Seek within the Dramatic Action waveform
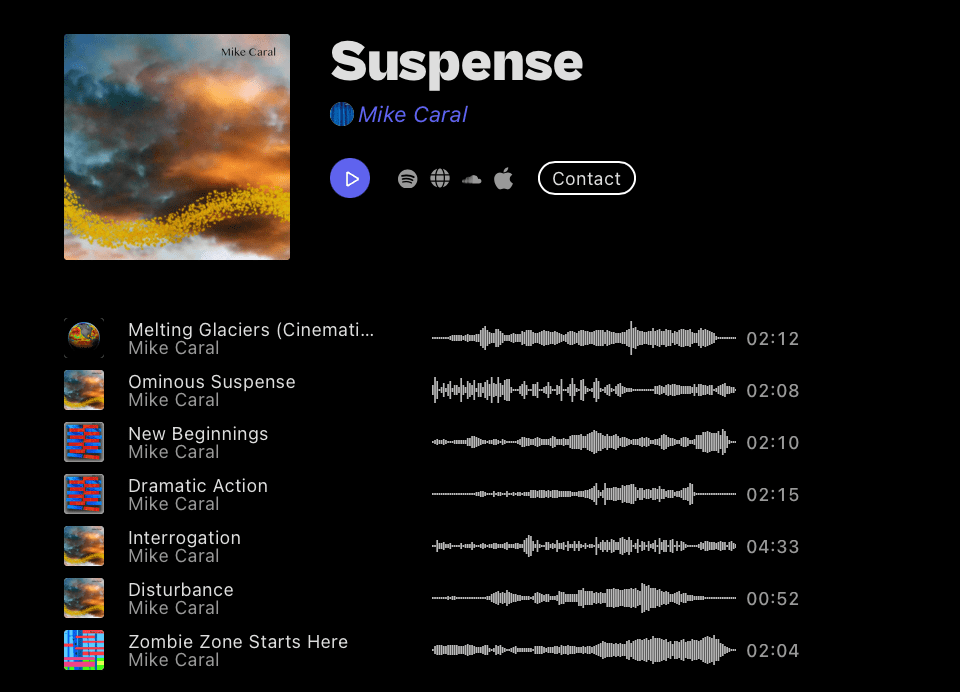The width and height of the screenshot is (960, 692). [583, 494]
